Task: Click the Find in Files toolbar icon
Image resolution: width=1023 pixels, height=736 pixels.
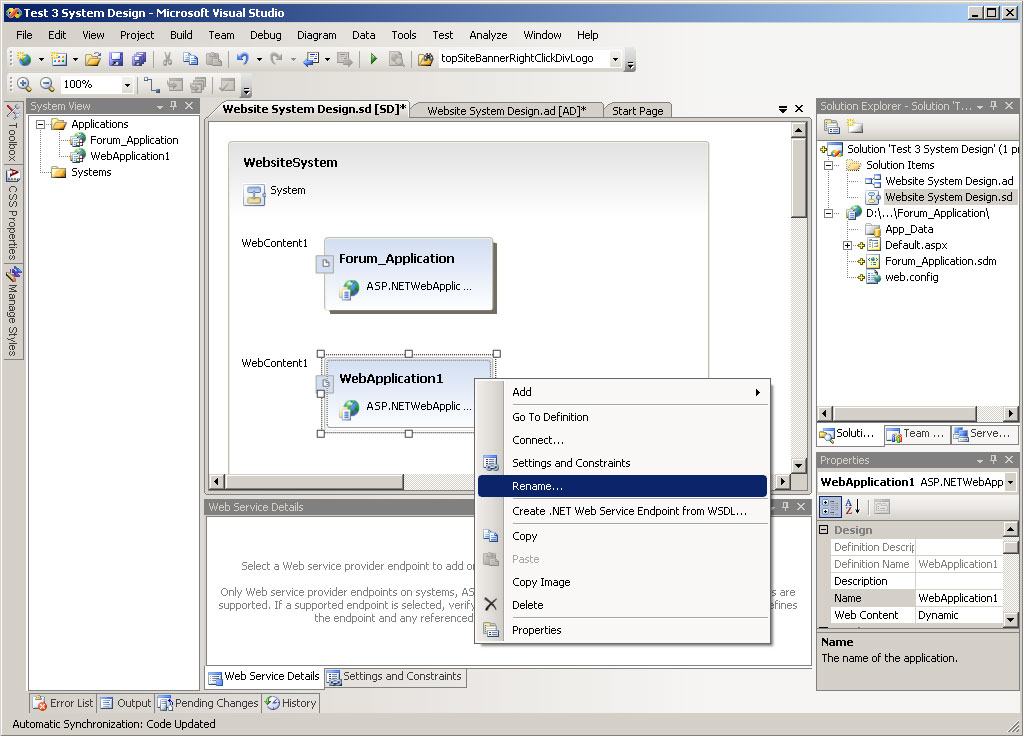Action: click(x=425, y=59)
